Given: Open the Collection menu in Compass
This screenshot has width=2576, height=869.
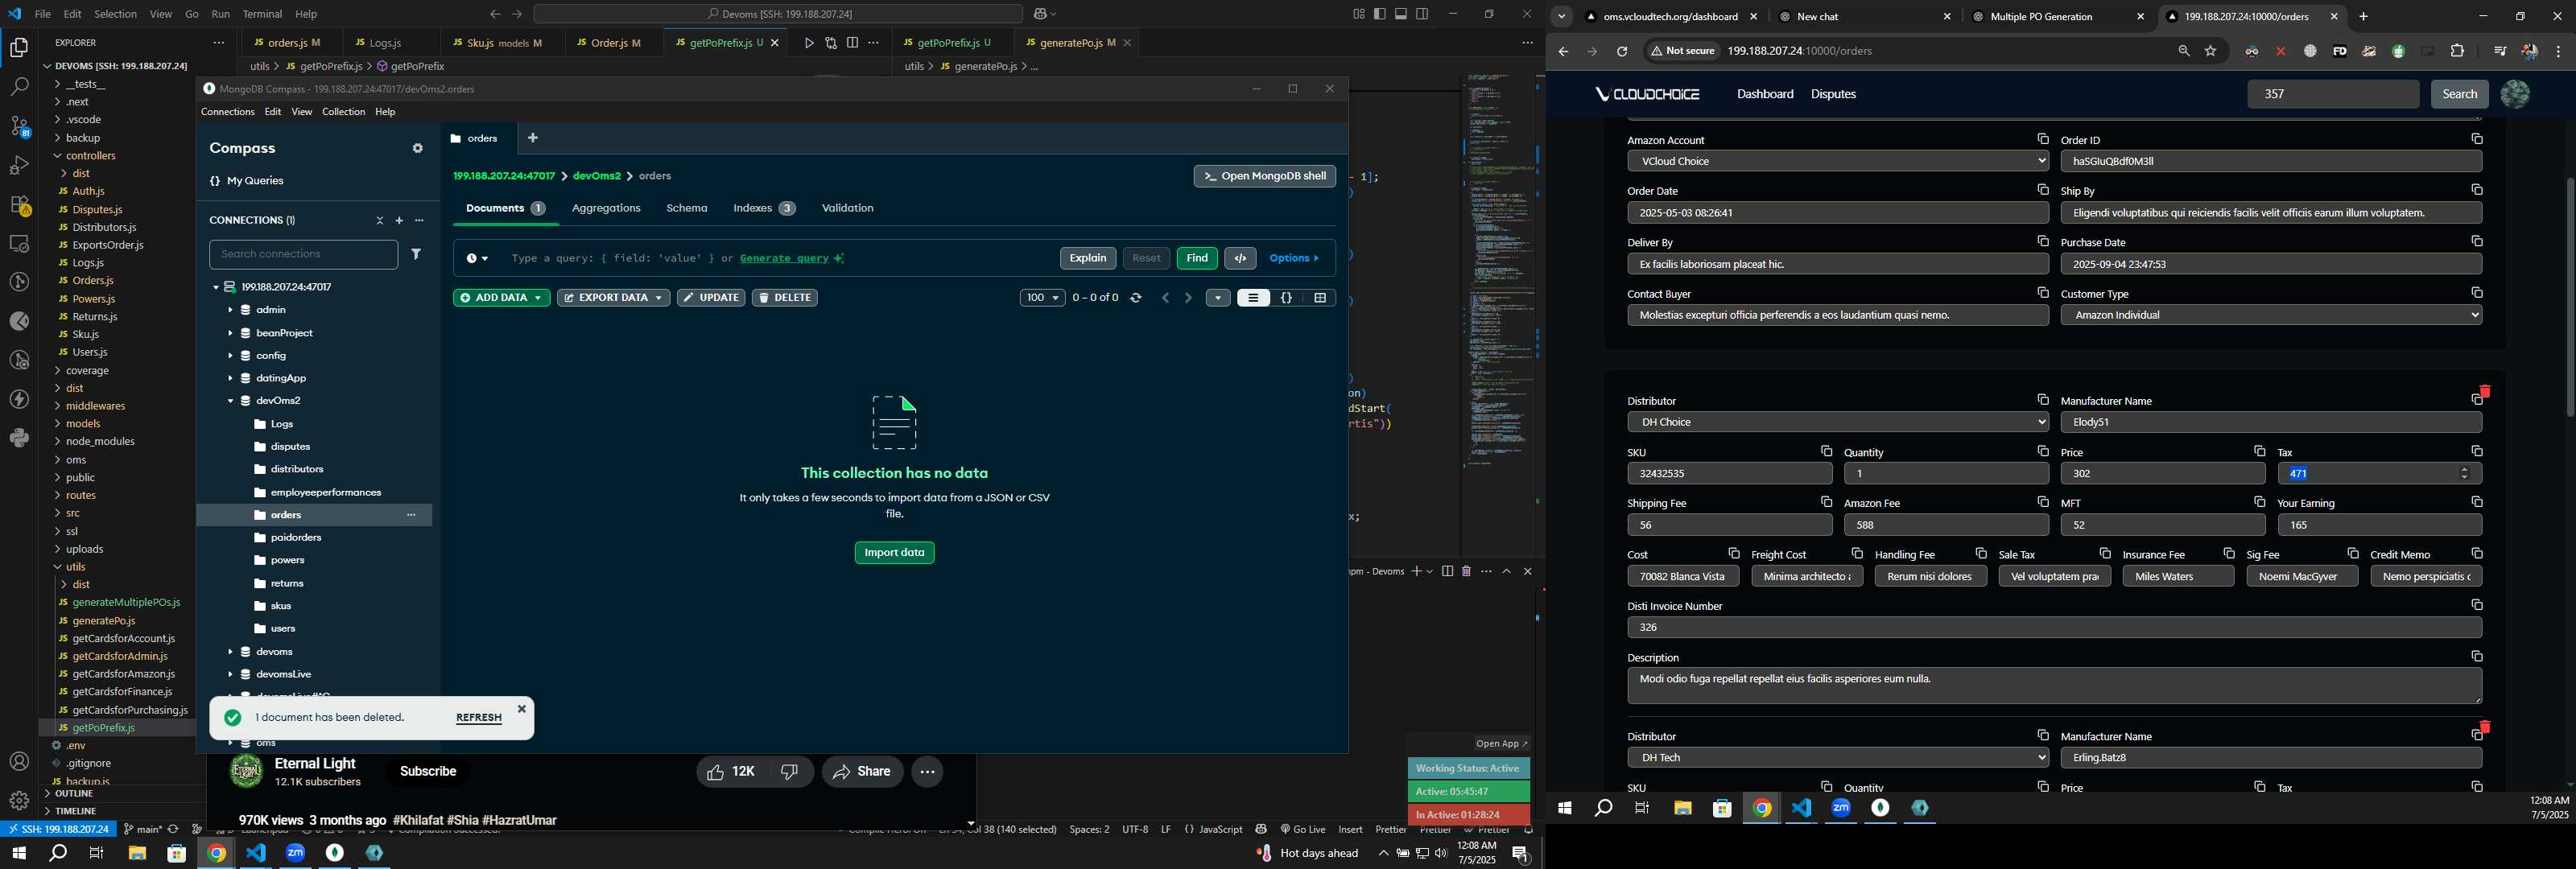Looking at the screenshot, I should pos(343,112).
